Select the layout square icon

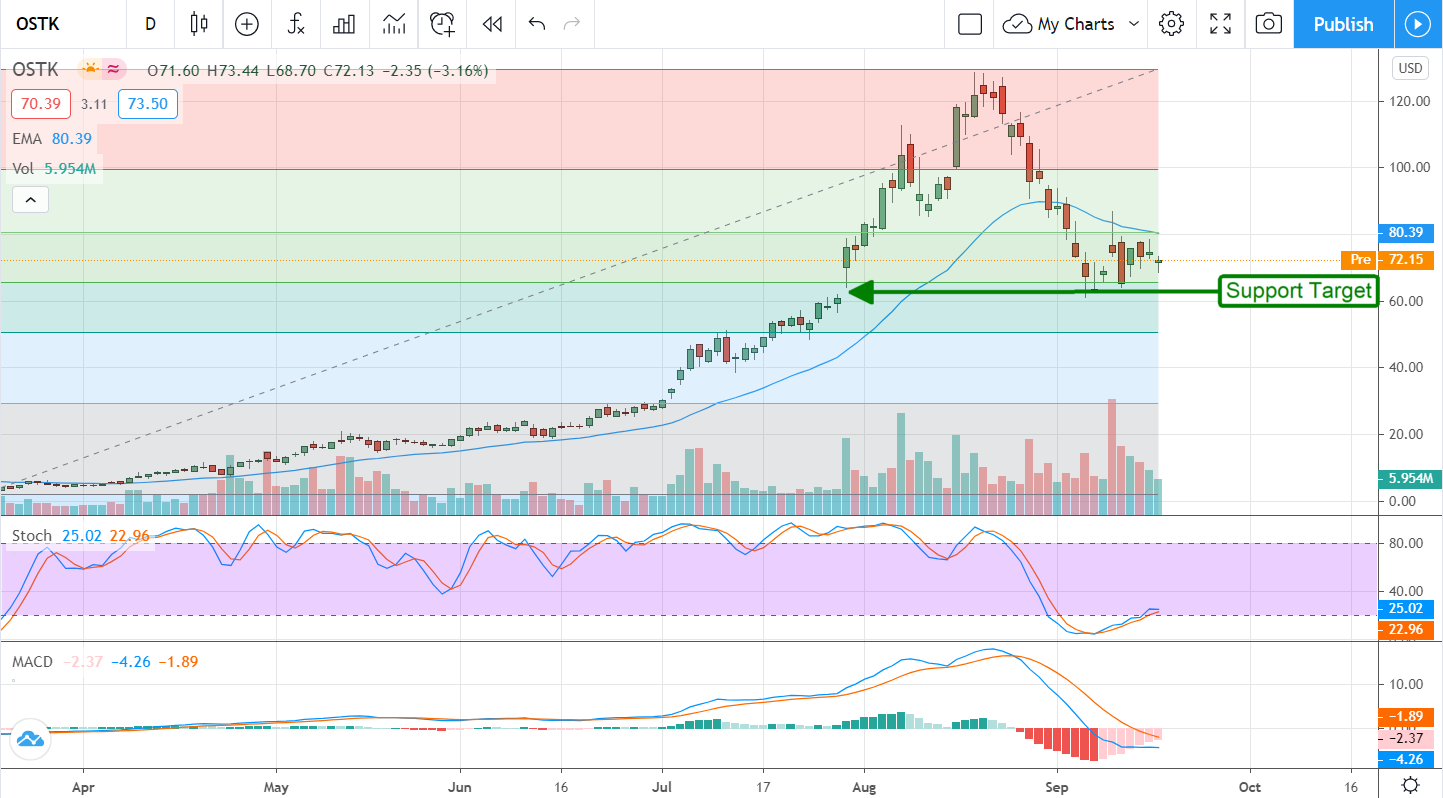pos(970,24)
